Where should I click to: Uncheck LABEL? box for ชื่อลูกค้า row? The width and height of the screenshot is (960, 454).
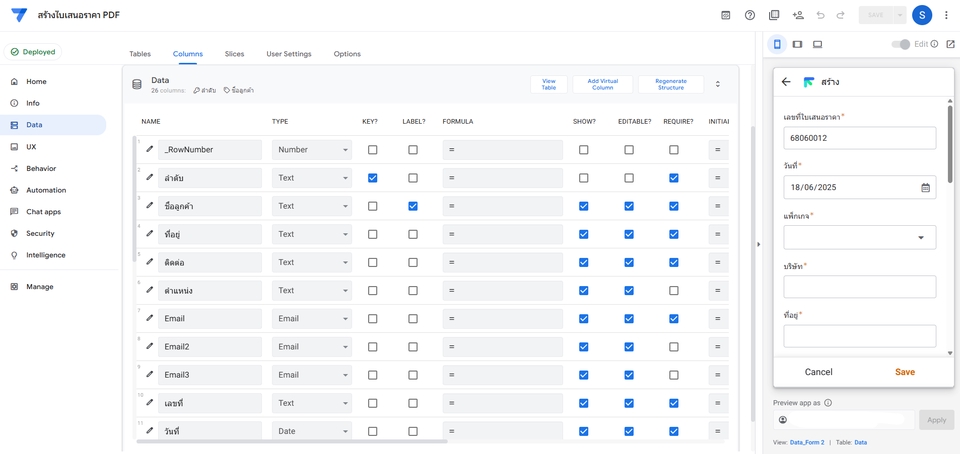click(413, 206)
